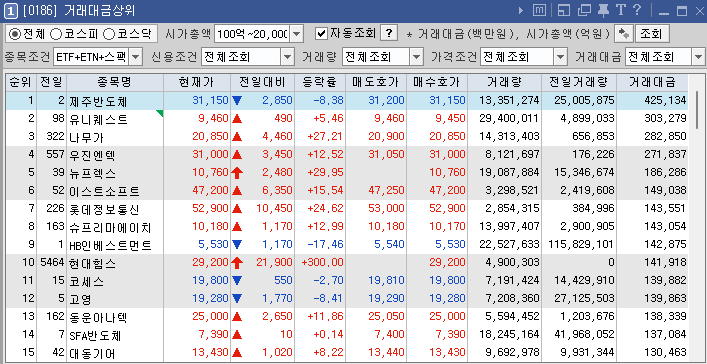
Task: Click the play arrow icon in title bar
Action: [x=521, y=10]
